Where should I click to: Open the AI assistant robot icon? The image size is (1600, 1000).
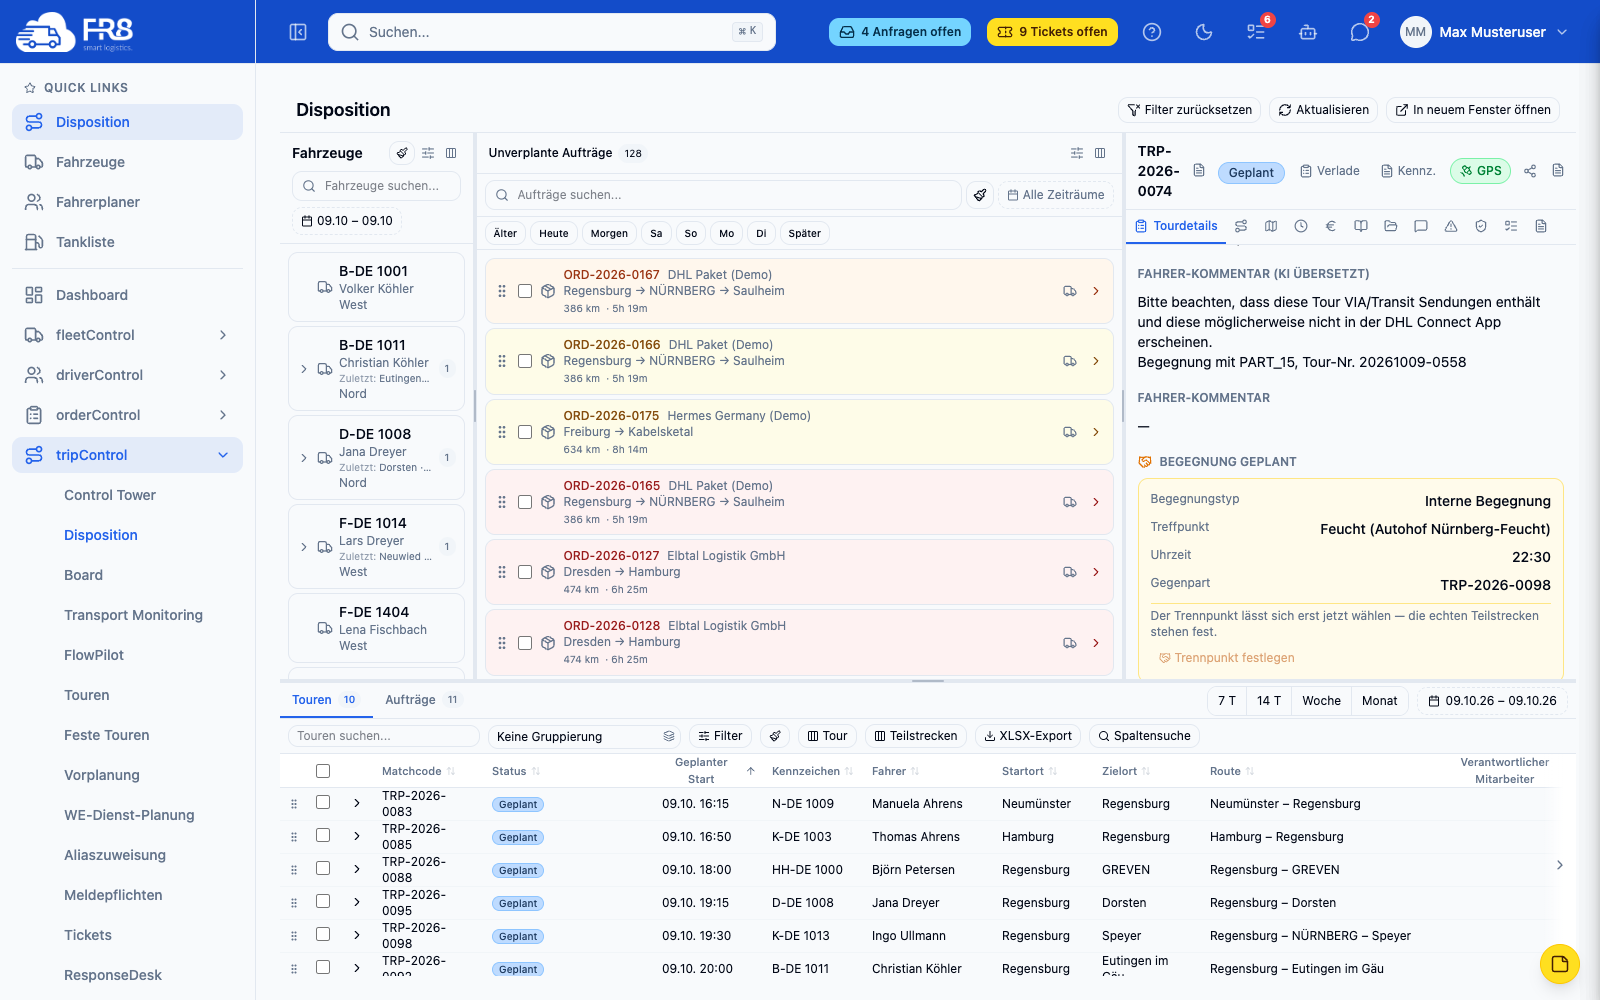(x=1308, y=32)
